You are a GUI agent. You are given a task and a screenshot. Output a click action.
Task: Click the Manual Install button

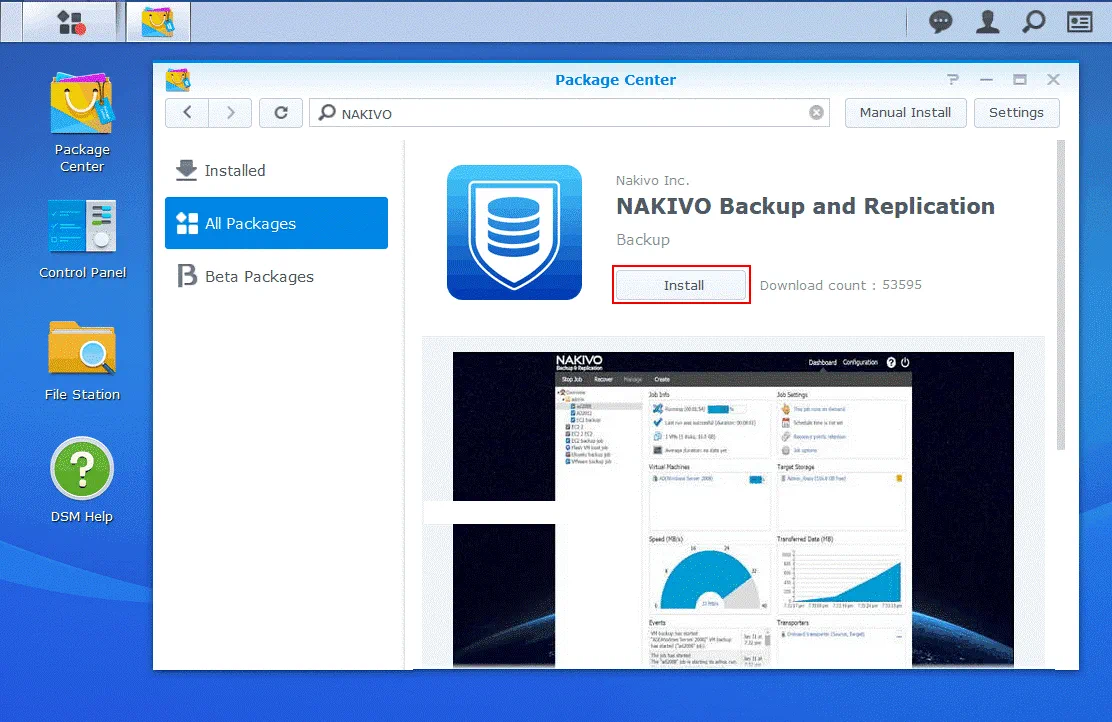(905, 113)
